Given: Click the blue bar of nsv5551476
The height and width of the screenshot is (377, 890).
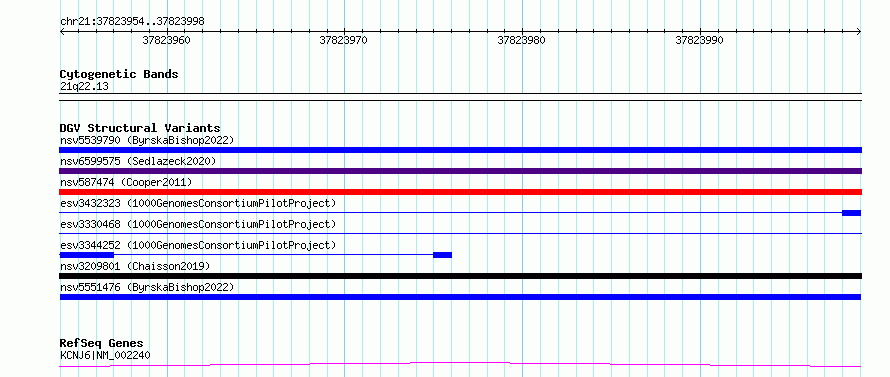Looking at the screenshot, I should click(x=460, y=297).
